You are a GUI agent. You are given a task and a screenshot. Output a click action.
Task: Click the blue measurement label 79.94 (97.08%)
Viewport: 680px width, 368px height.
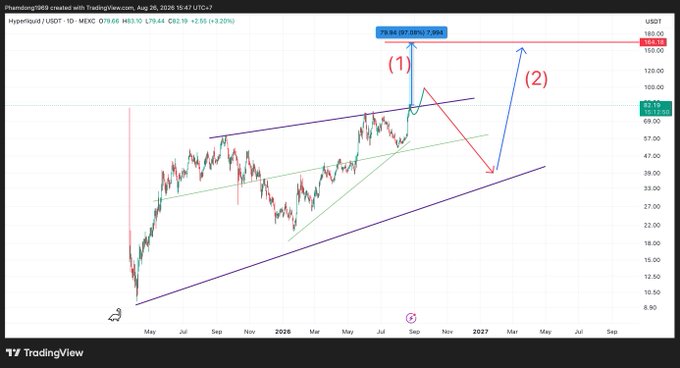[411, 33]
